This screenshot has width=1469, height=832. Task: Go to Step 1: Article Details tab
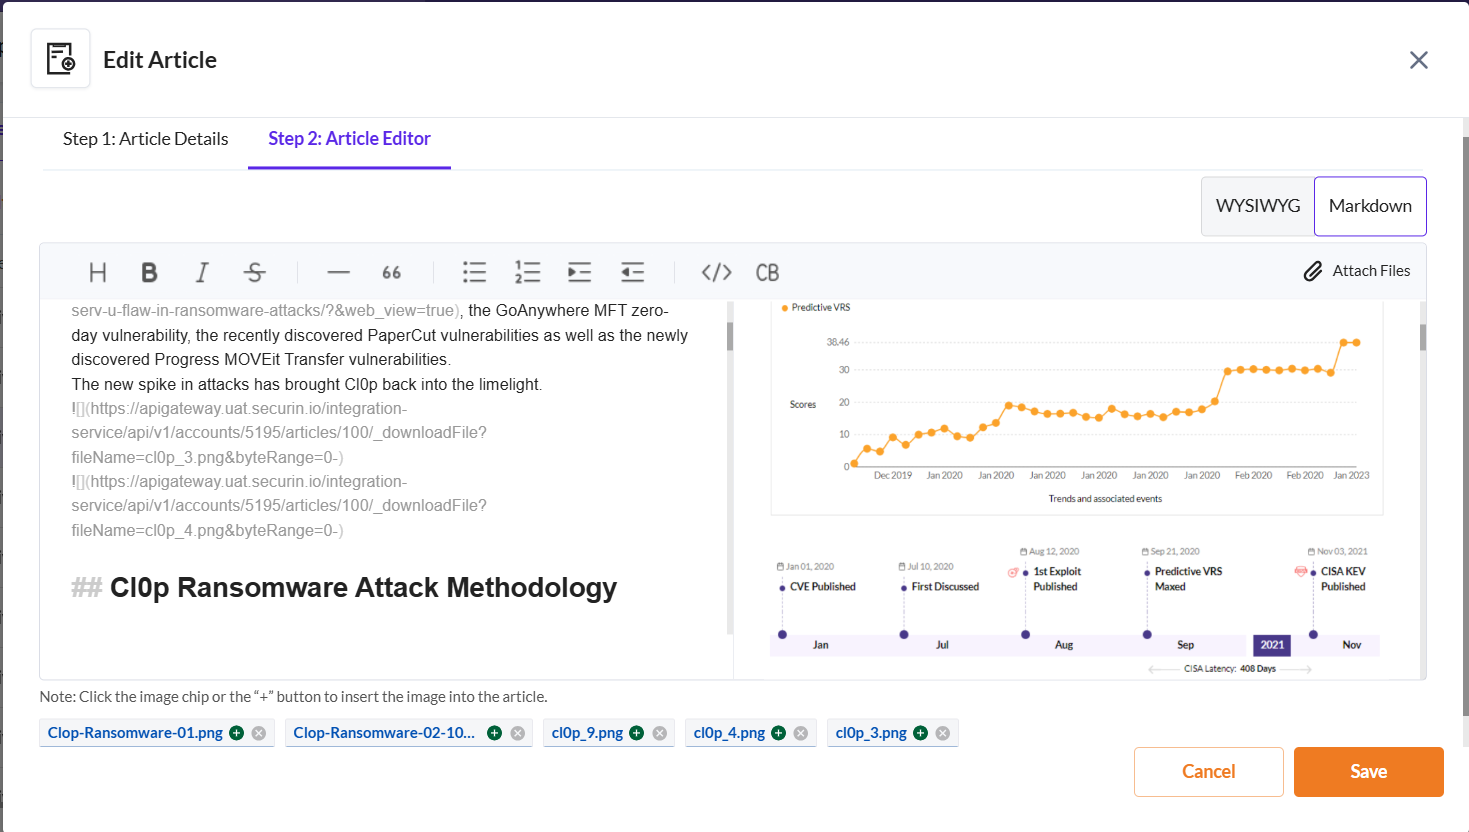(146, 139)
